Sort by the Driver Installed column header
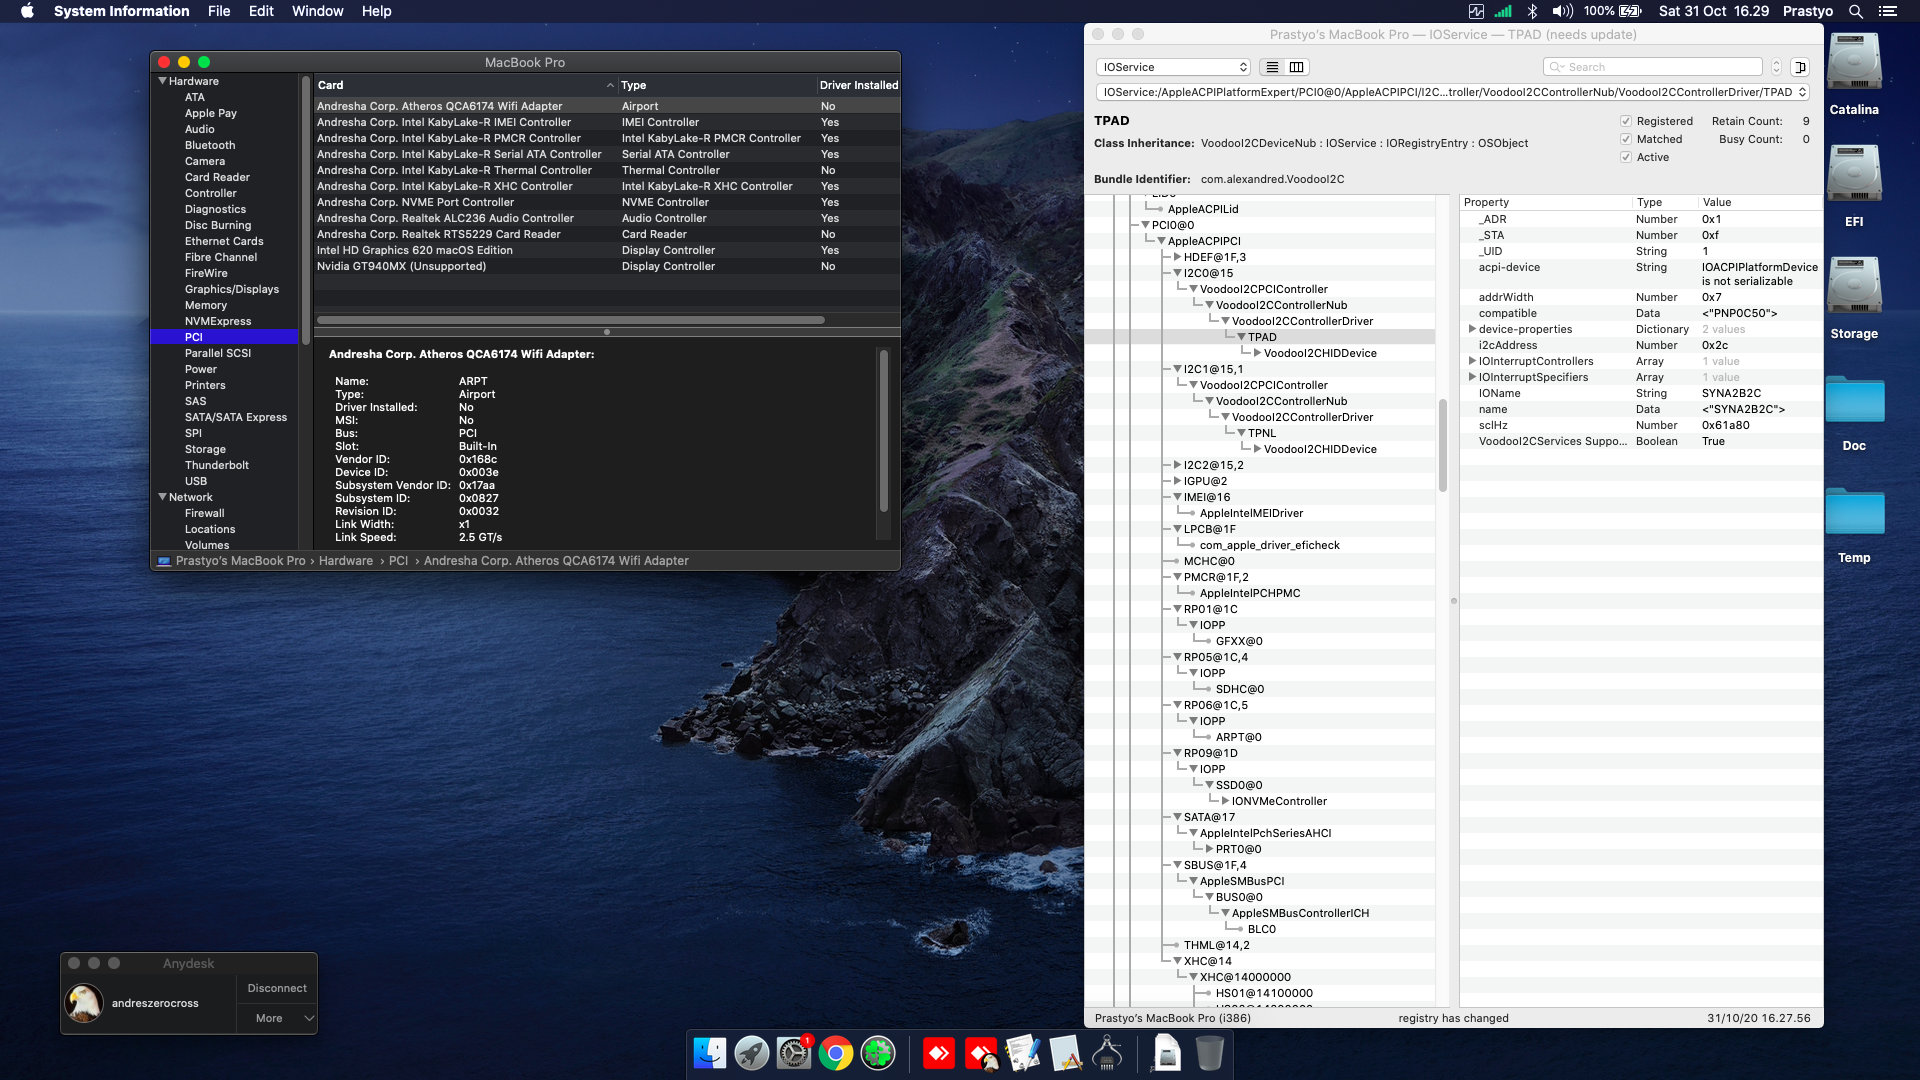The image size is (1920, 1080). point(858,85)
